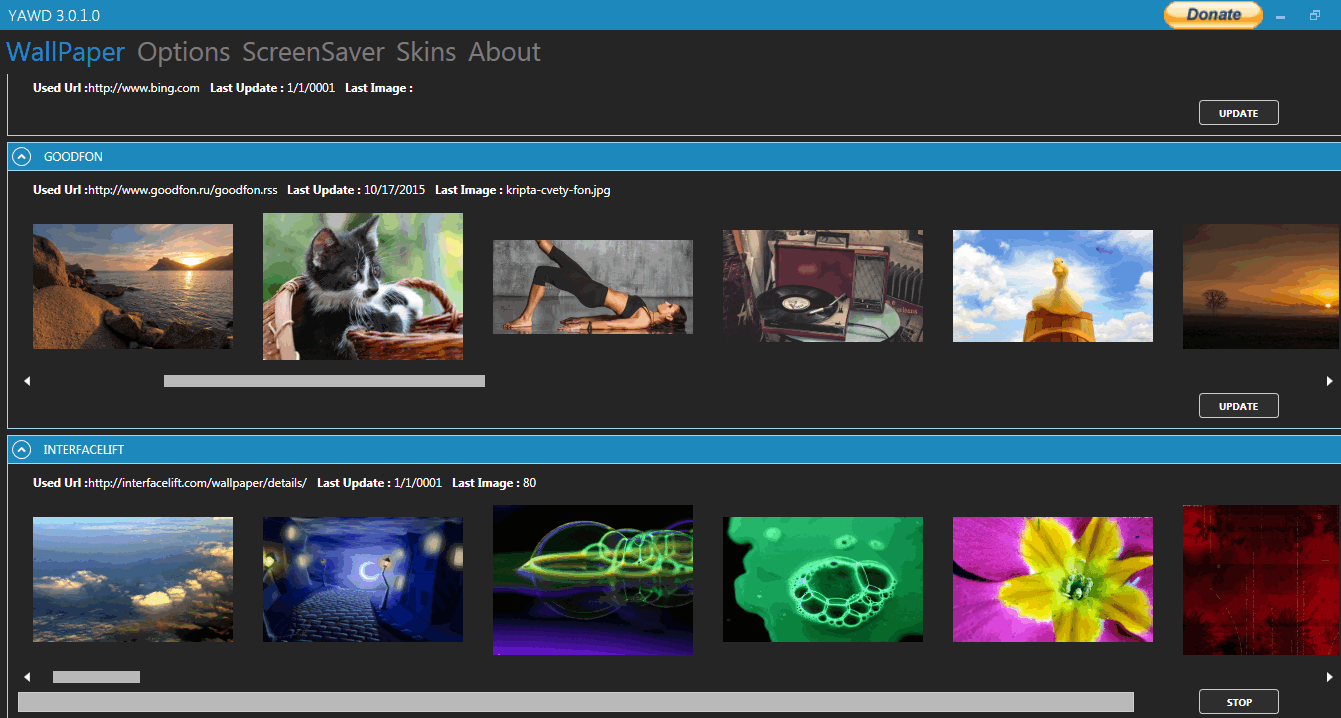This screenshot has width=1341, height=718.
Task: Select the green foam bubbles thumbnail
Action: pyautogui.click(x=823, y=579)
